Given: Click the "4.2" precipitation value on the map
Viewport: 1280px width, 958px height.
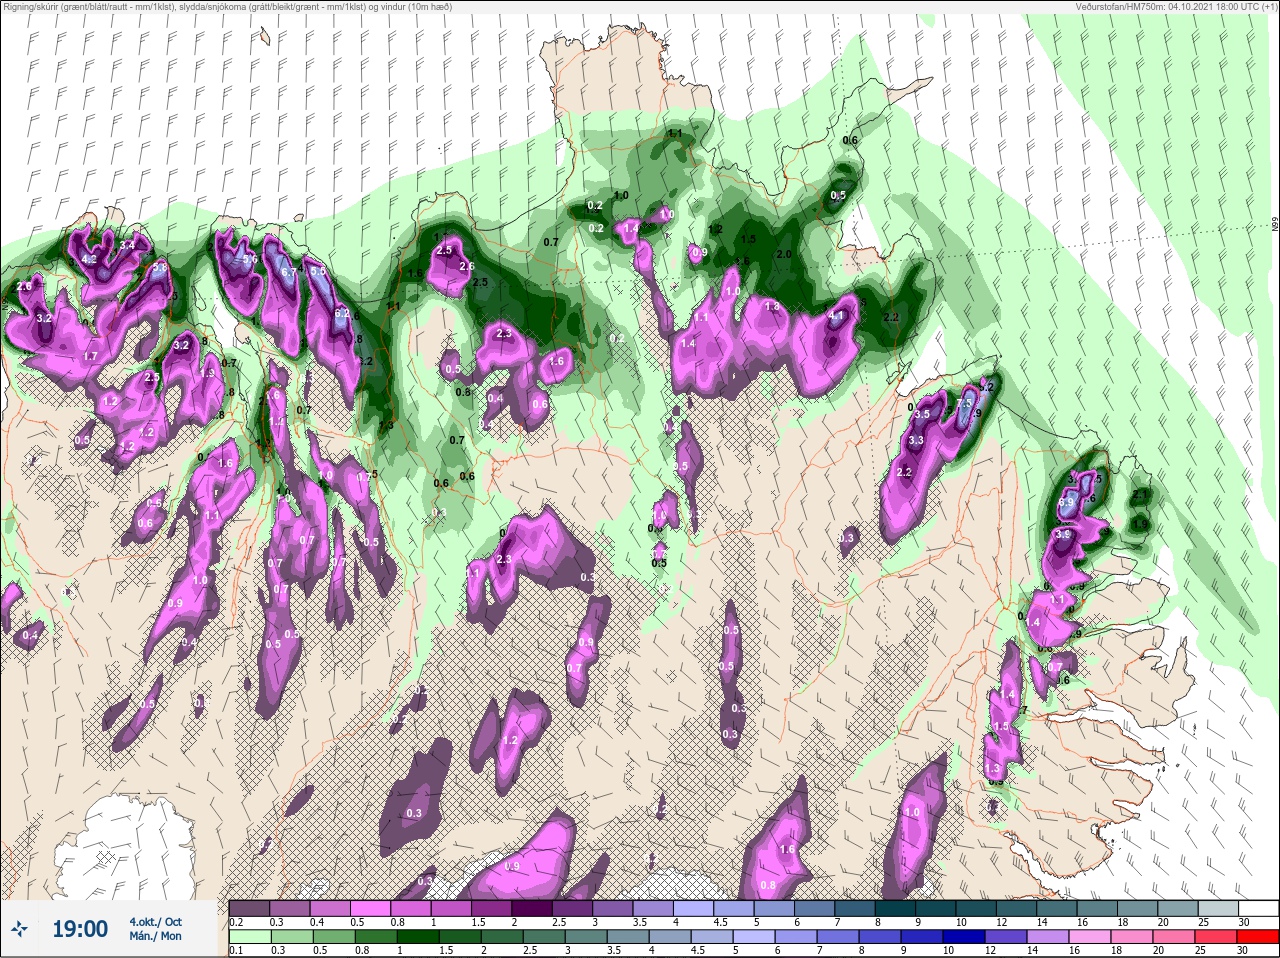Looking at the screenshot, I should (x=88, y=260).
